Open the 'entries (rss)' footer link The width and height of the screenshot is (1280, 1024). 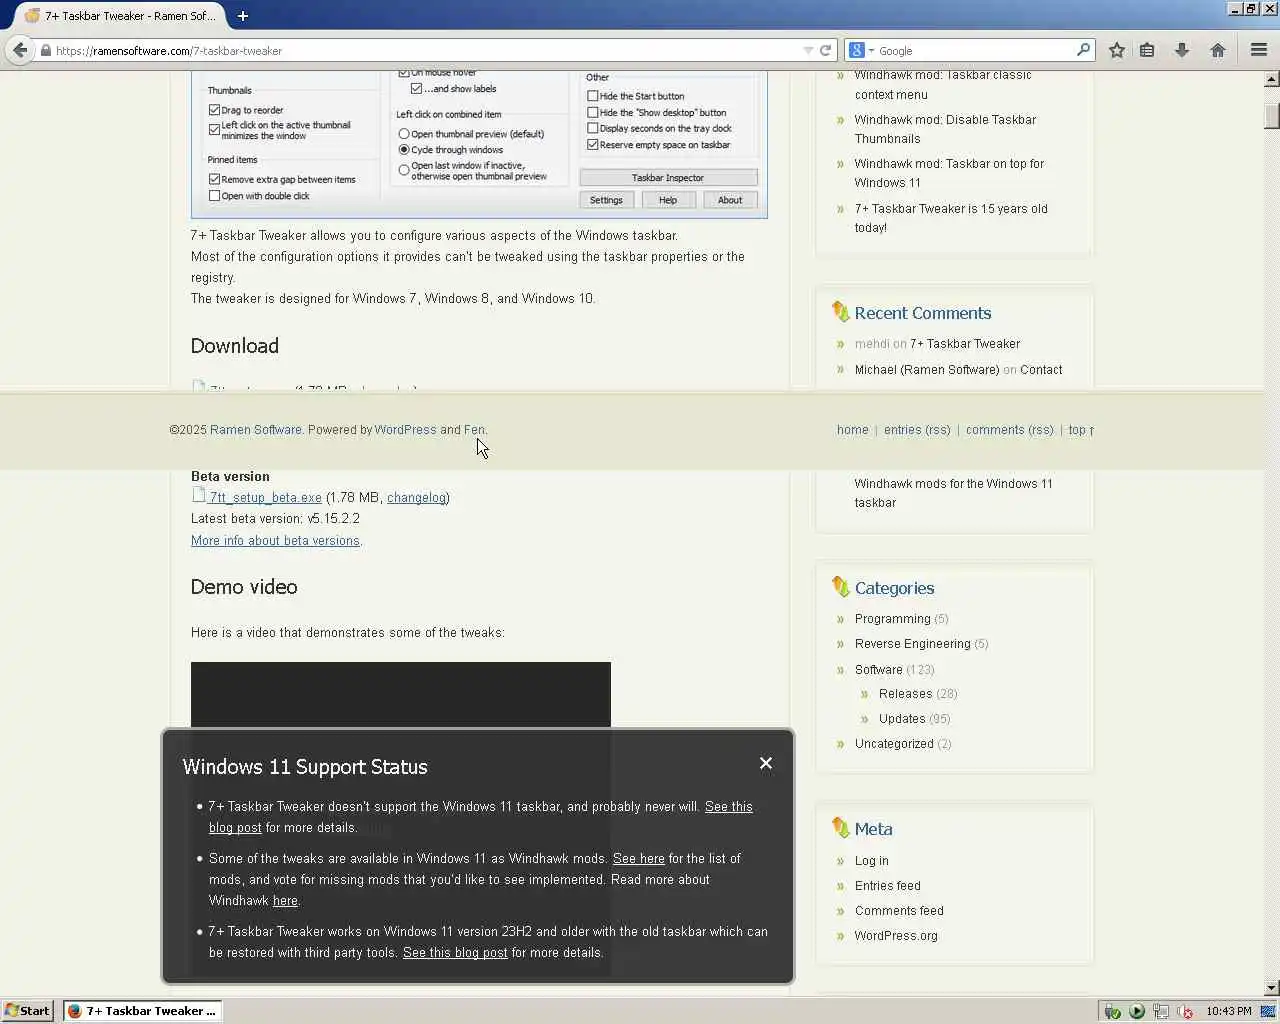[x=917, y=429]
